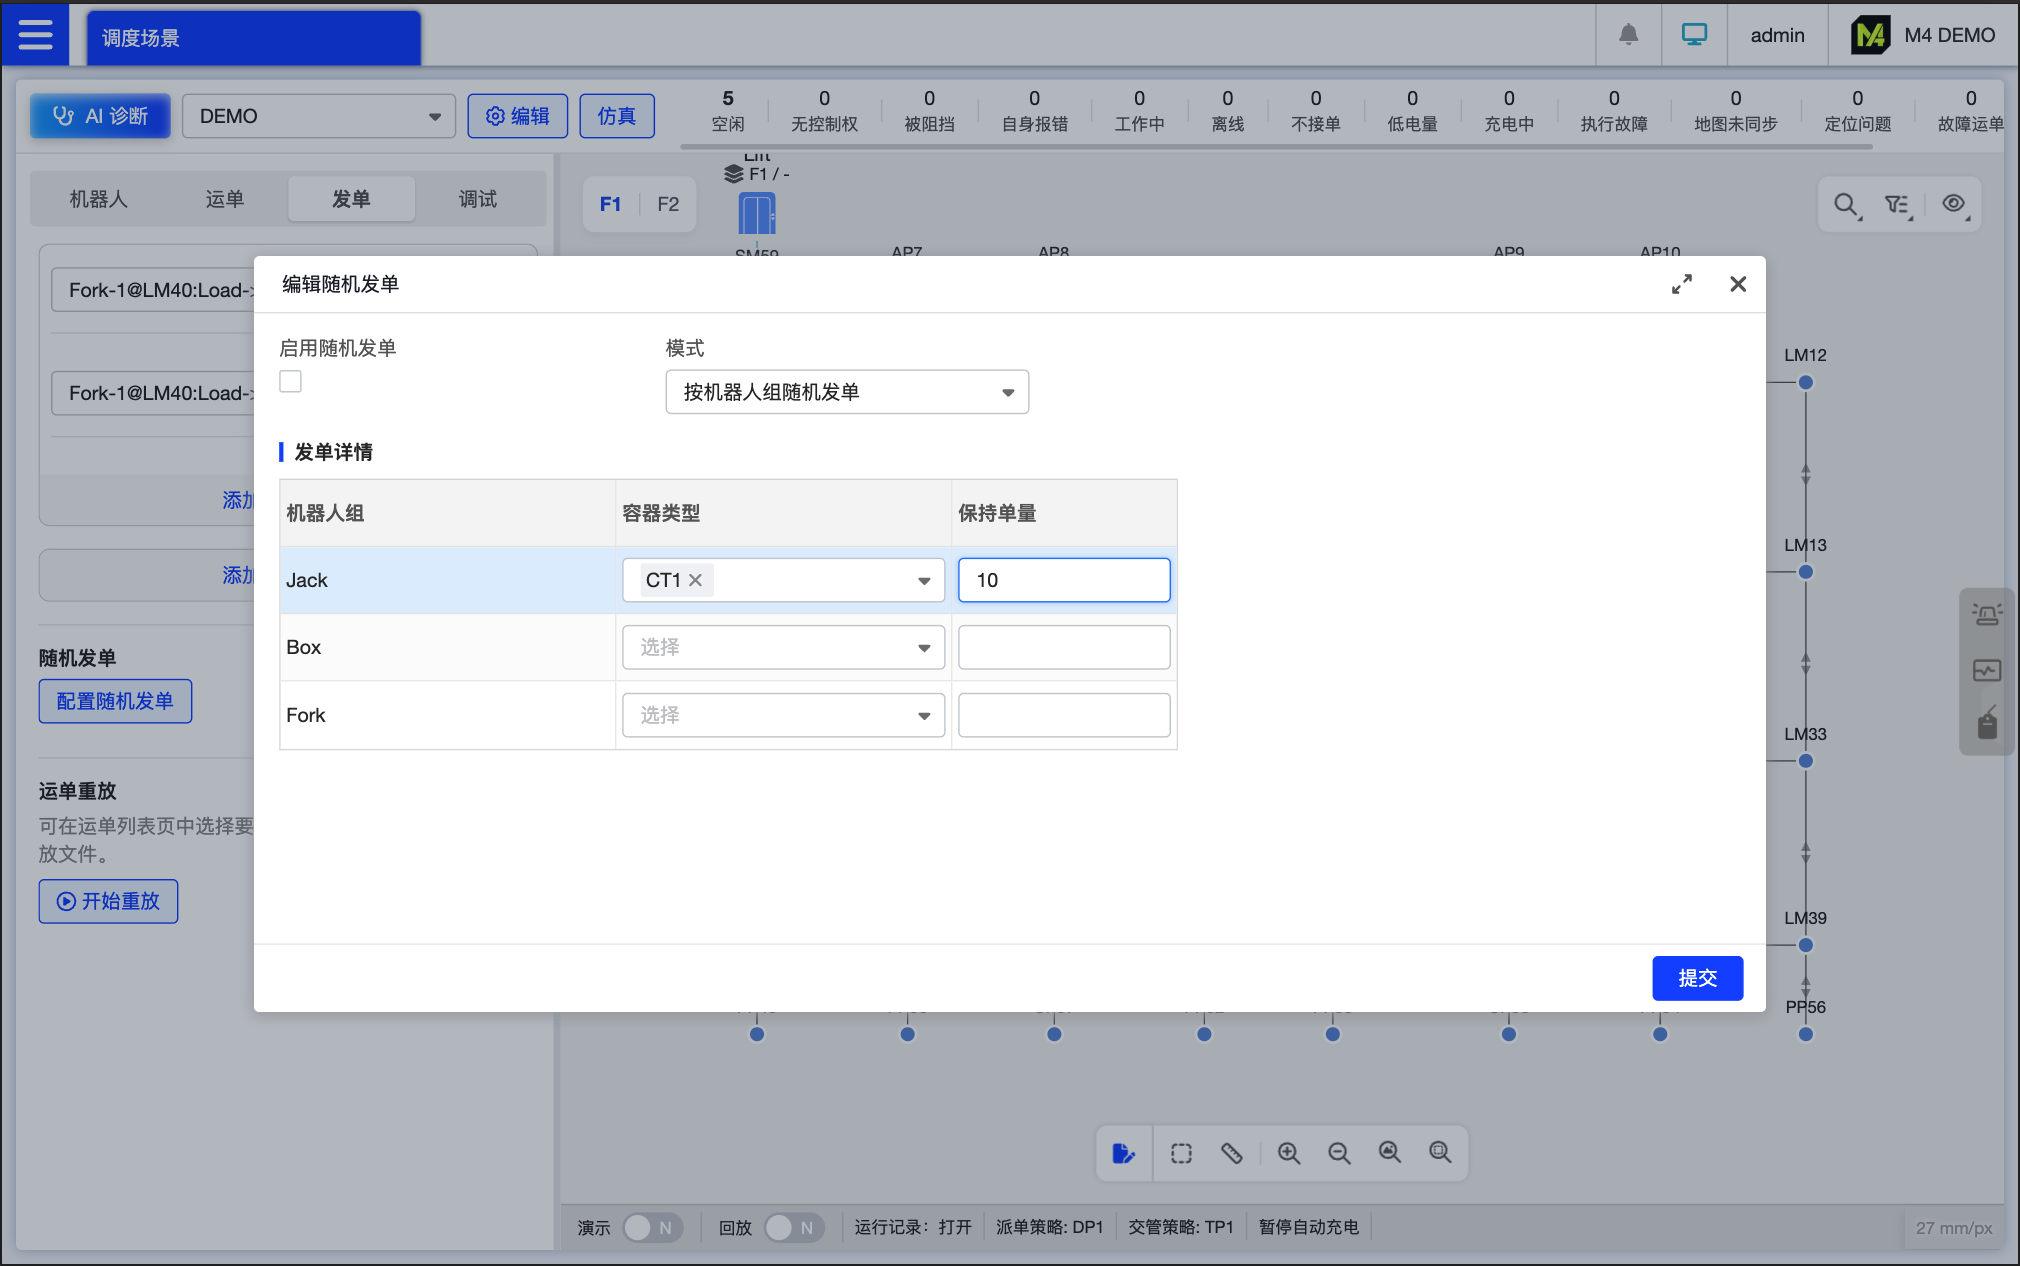The width and height of the screenshot is (2020, 1266).
Task: Click the hamburger menu icon
Action: pyautogui.click(x=35, y=35)
